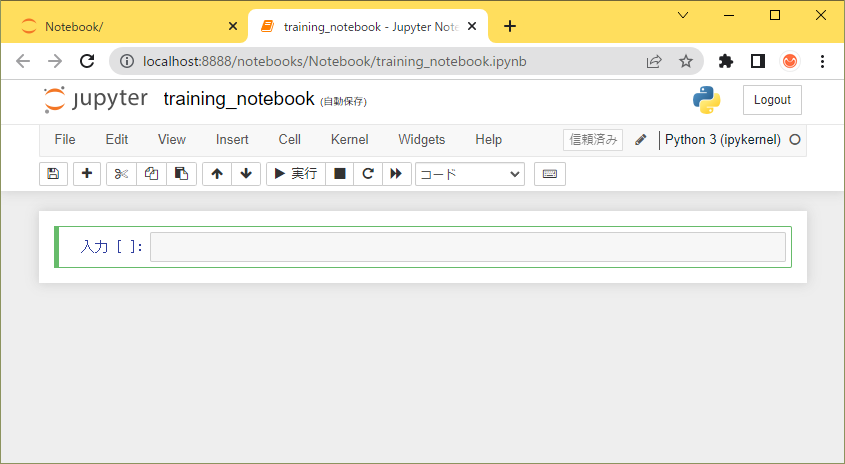The image size is (845, 464).
Task: Interrupt the kernel with the stop square
Action: pos(340,174)
